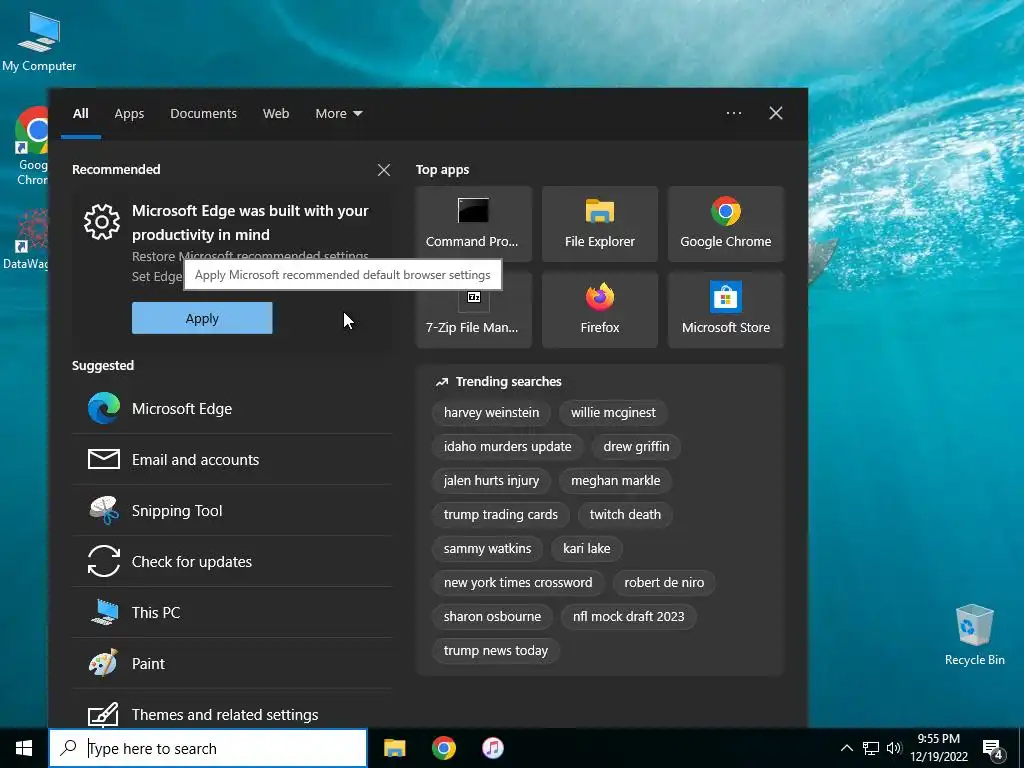This screenshot has height=768, width=1024.
Task: Switch to the All tab
Action: pos(80,114)
